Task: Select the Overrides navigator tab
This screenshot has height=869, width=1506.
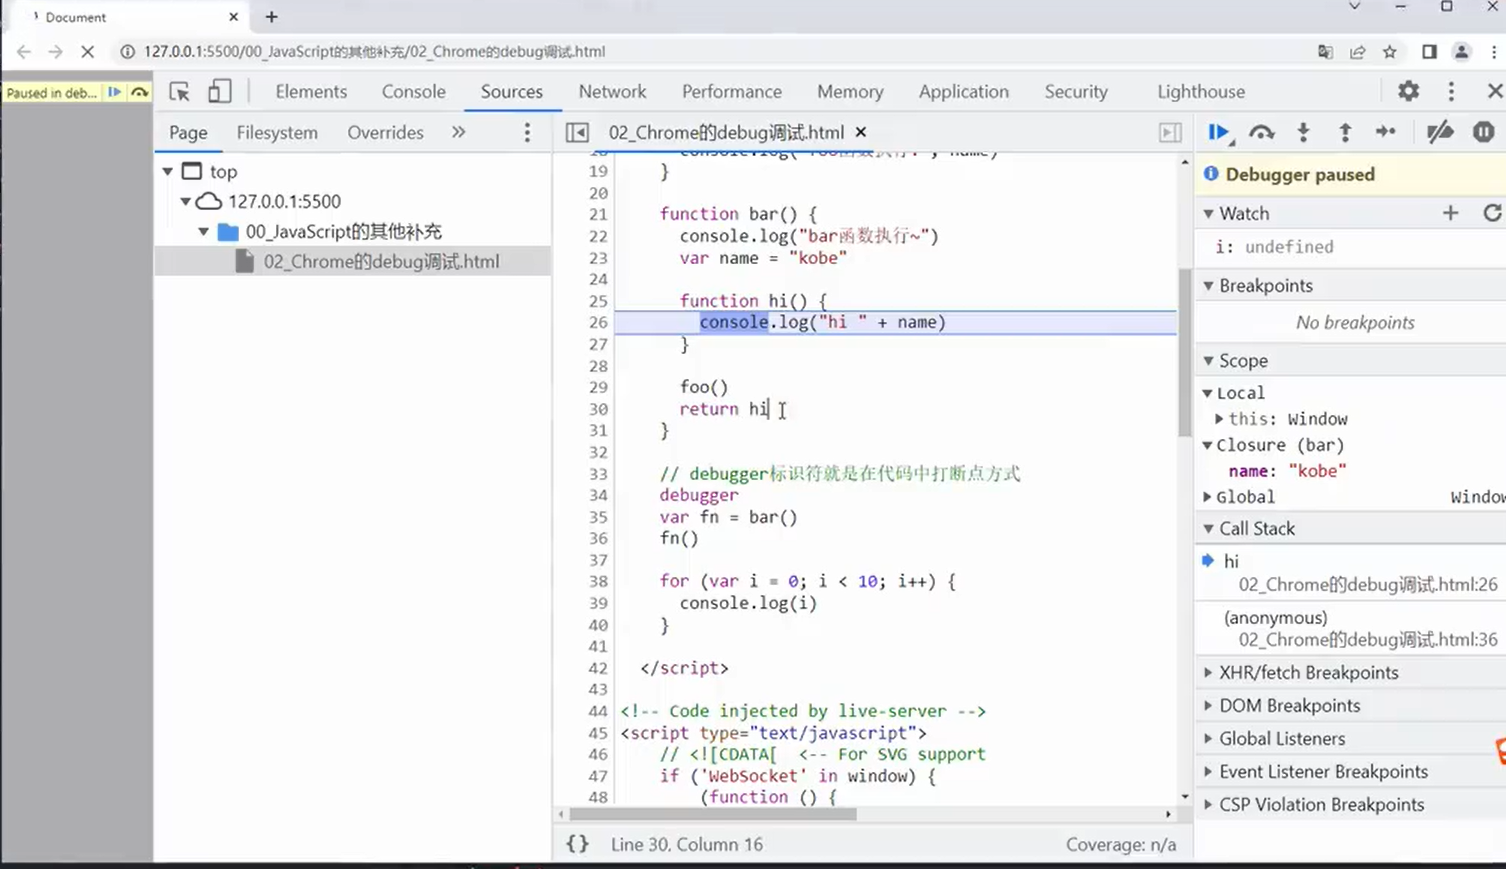Action: click(x=385, y=132)
